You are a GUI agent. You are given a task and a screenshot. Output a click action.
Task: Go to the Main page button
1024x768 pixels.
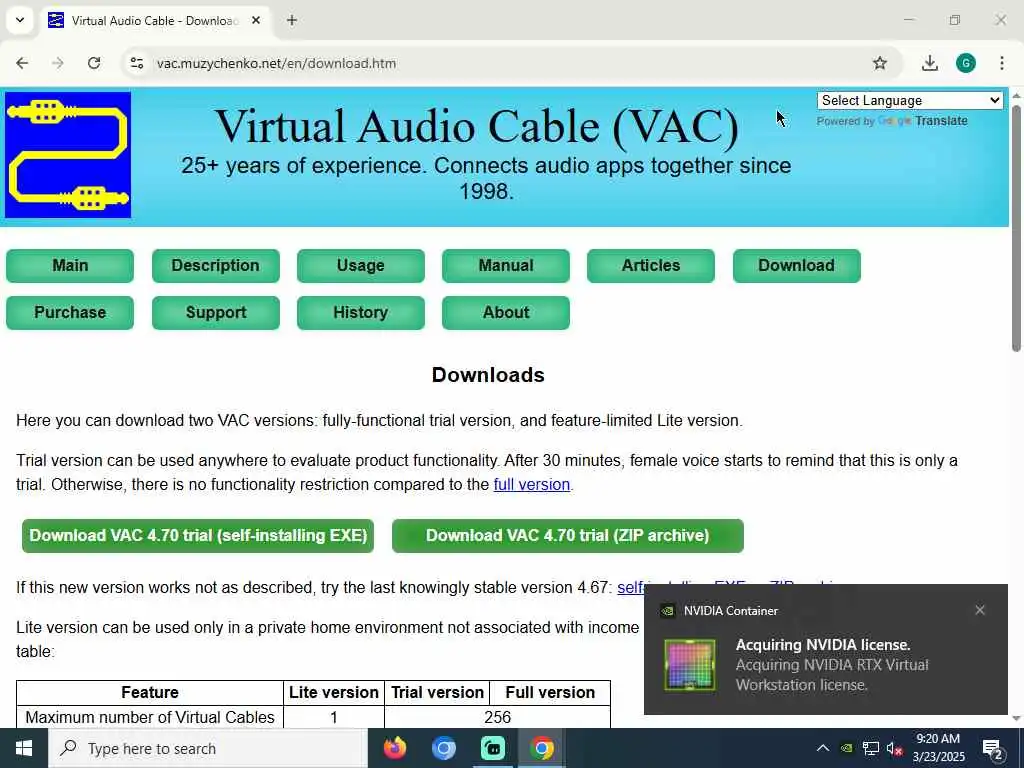70,266
